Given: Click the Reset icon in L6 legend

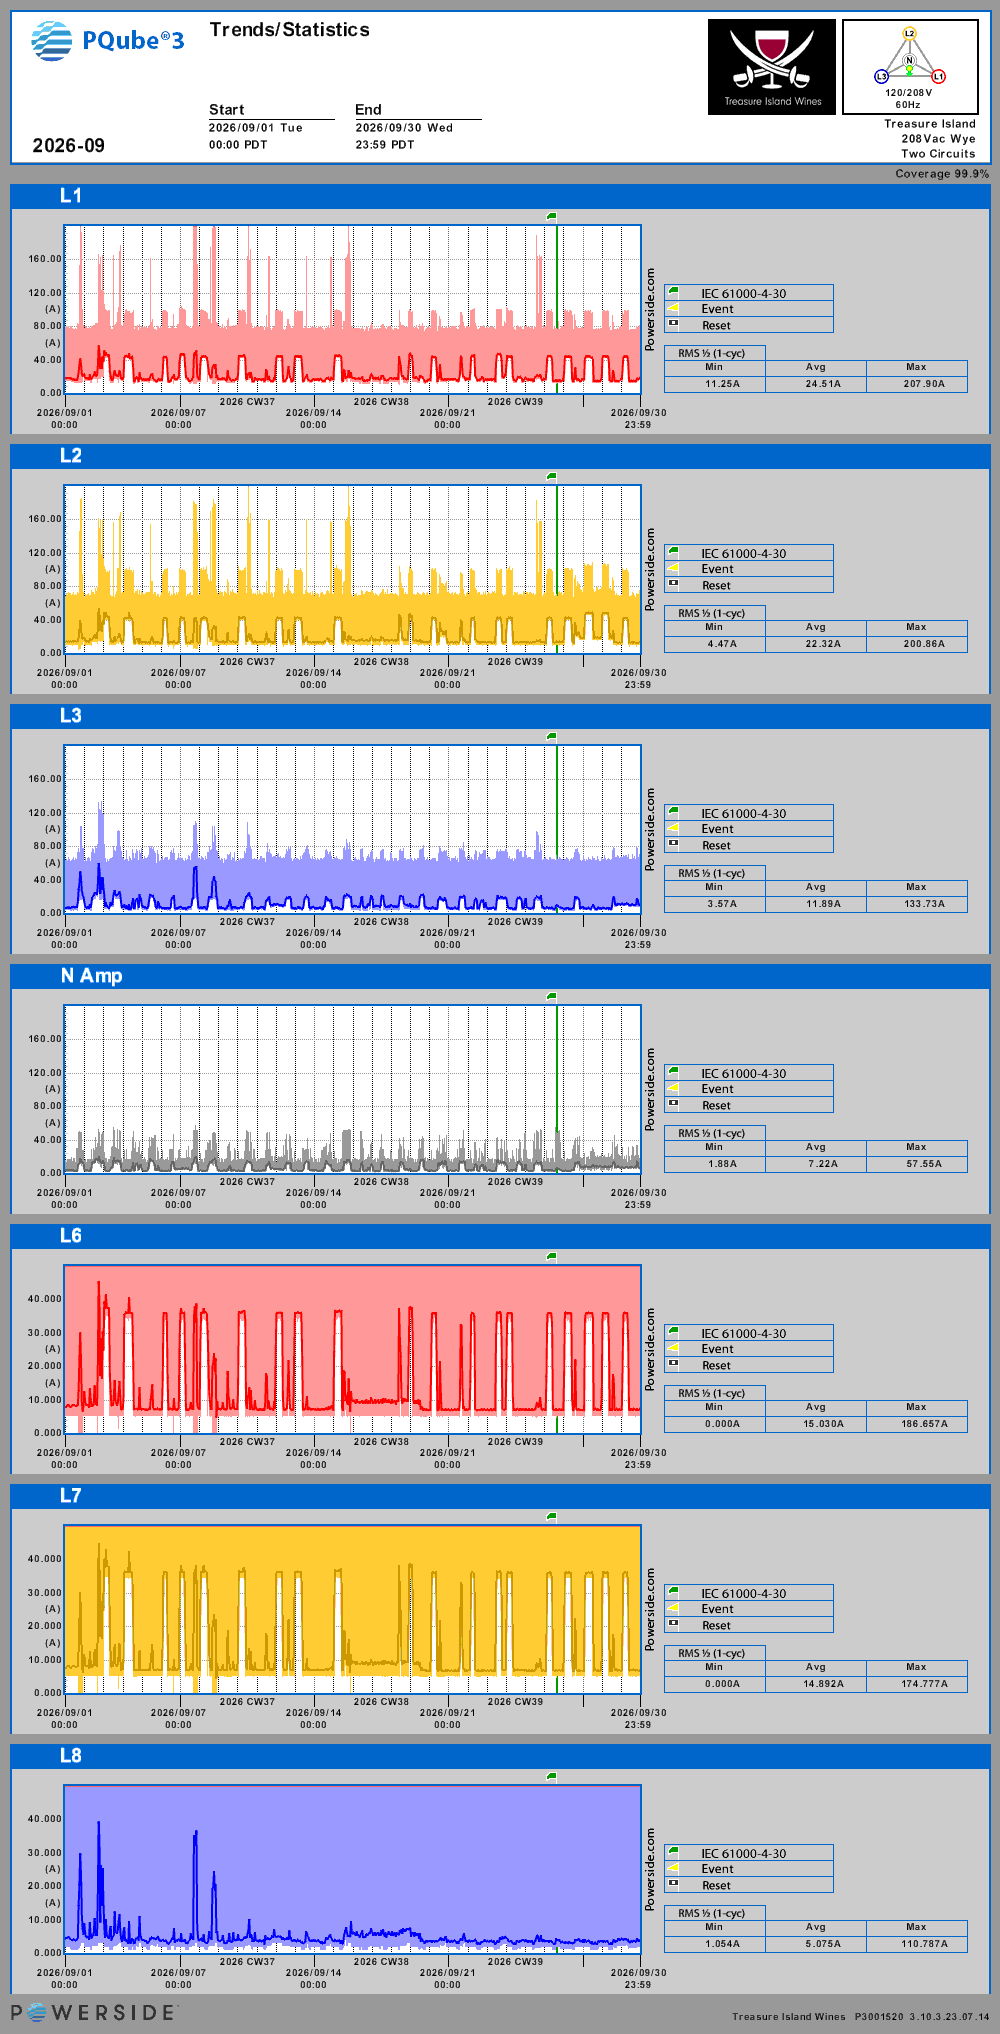Looking at the screenshot, I should (x=674, y=1364).
